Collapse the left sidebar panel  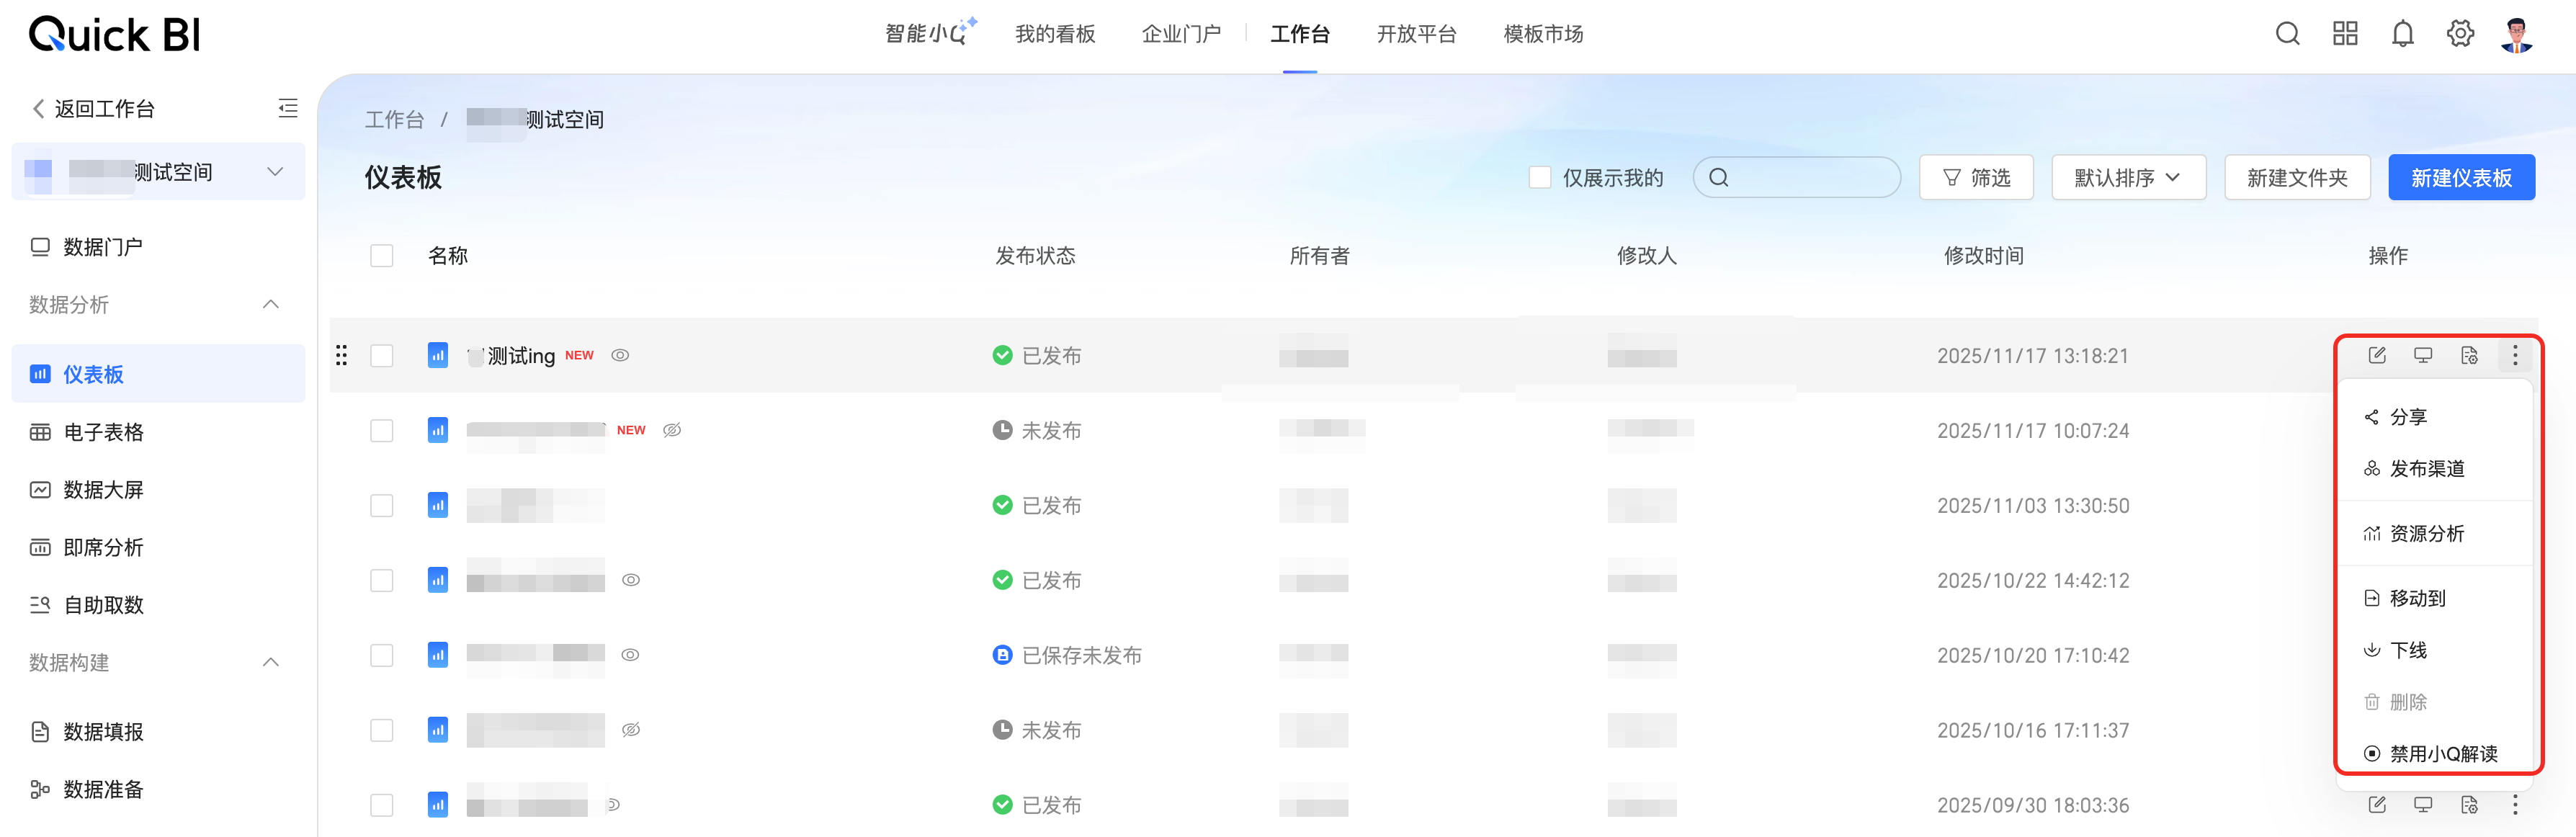[x=288, y=108]
